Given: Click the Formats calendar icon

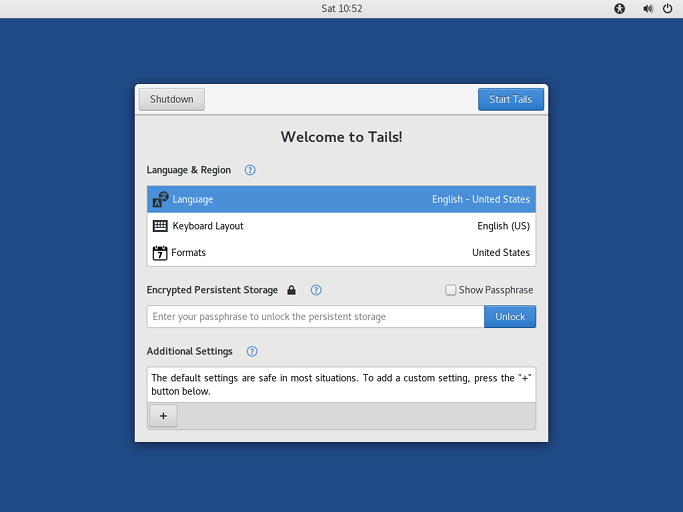Looking at the screenshot, I should tap(160, 253).
